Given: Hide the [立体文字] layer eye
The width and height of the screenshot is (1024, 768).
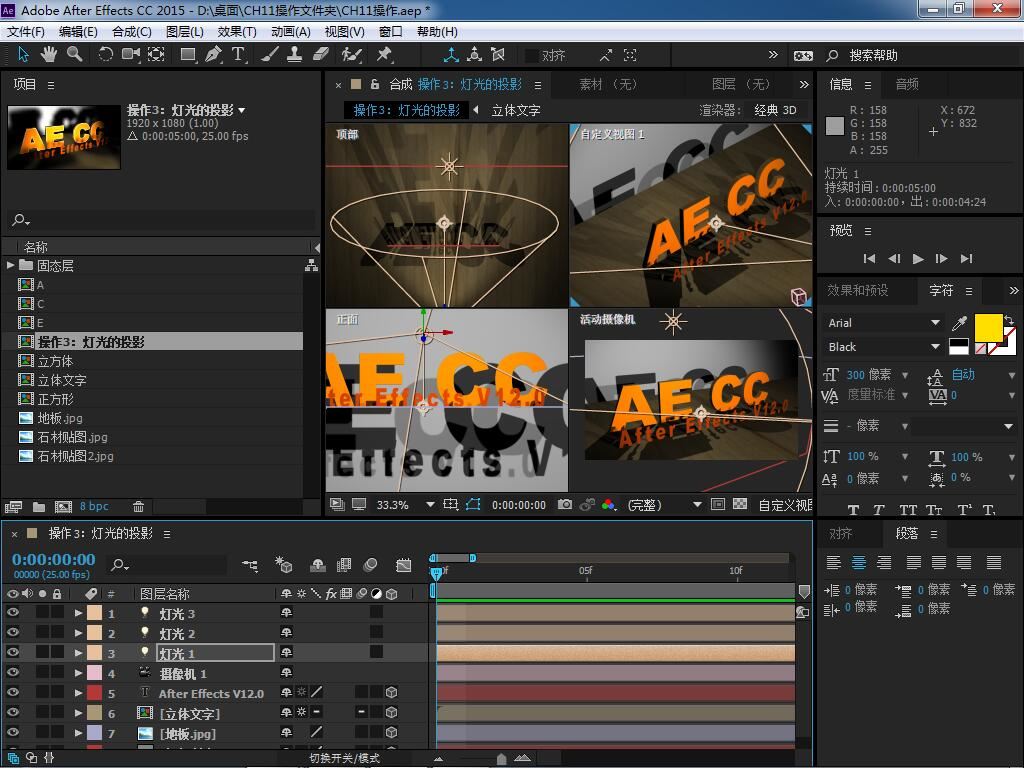Looking at the screenshot, I should pyautogui.click(x=12, y=712).
